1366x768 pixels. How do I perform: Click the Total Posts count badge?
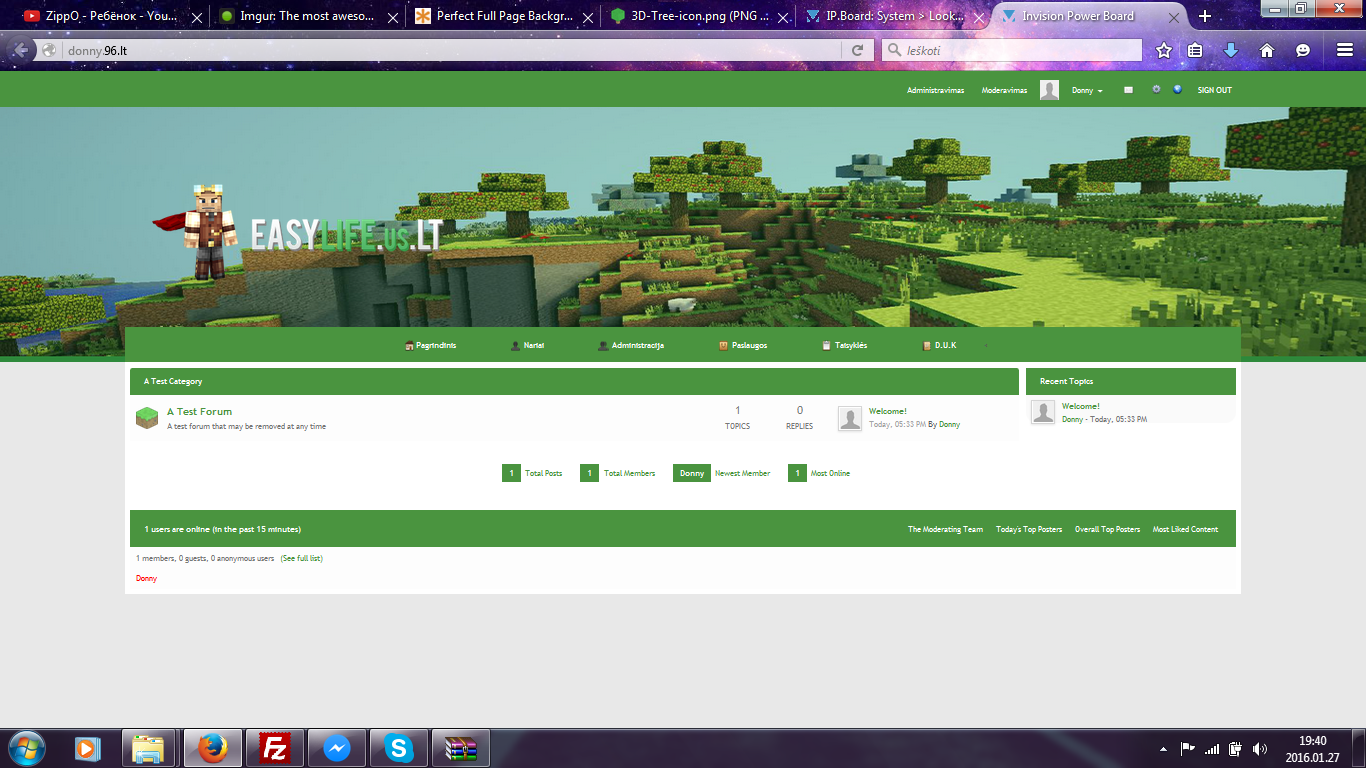(511, 473)
